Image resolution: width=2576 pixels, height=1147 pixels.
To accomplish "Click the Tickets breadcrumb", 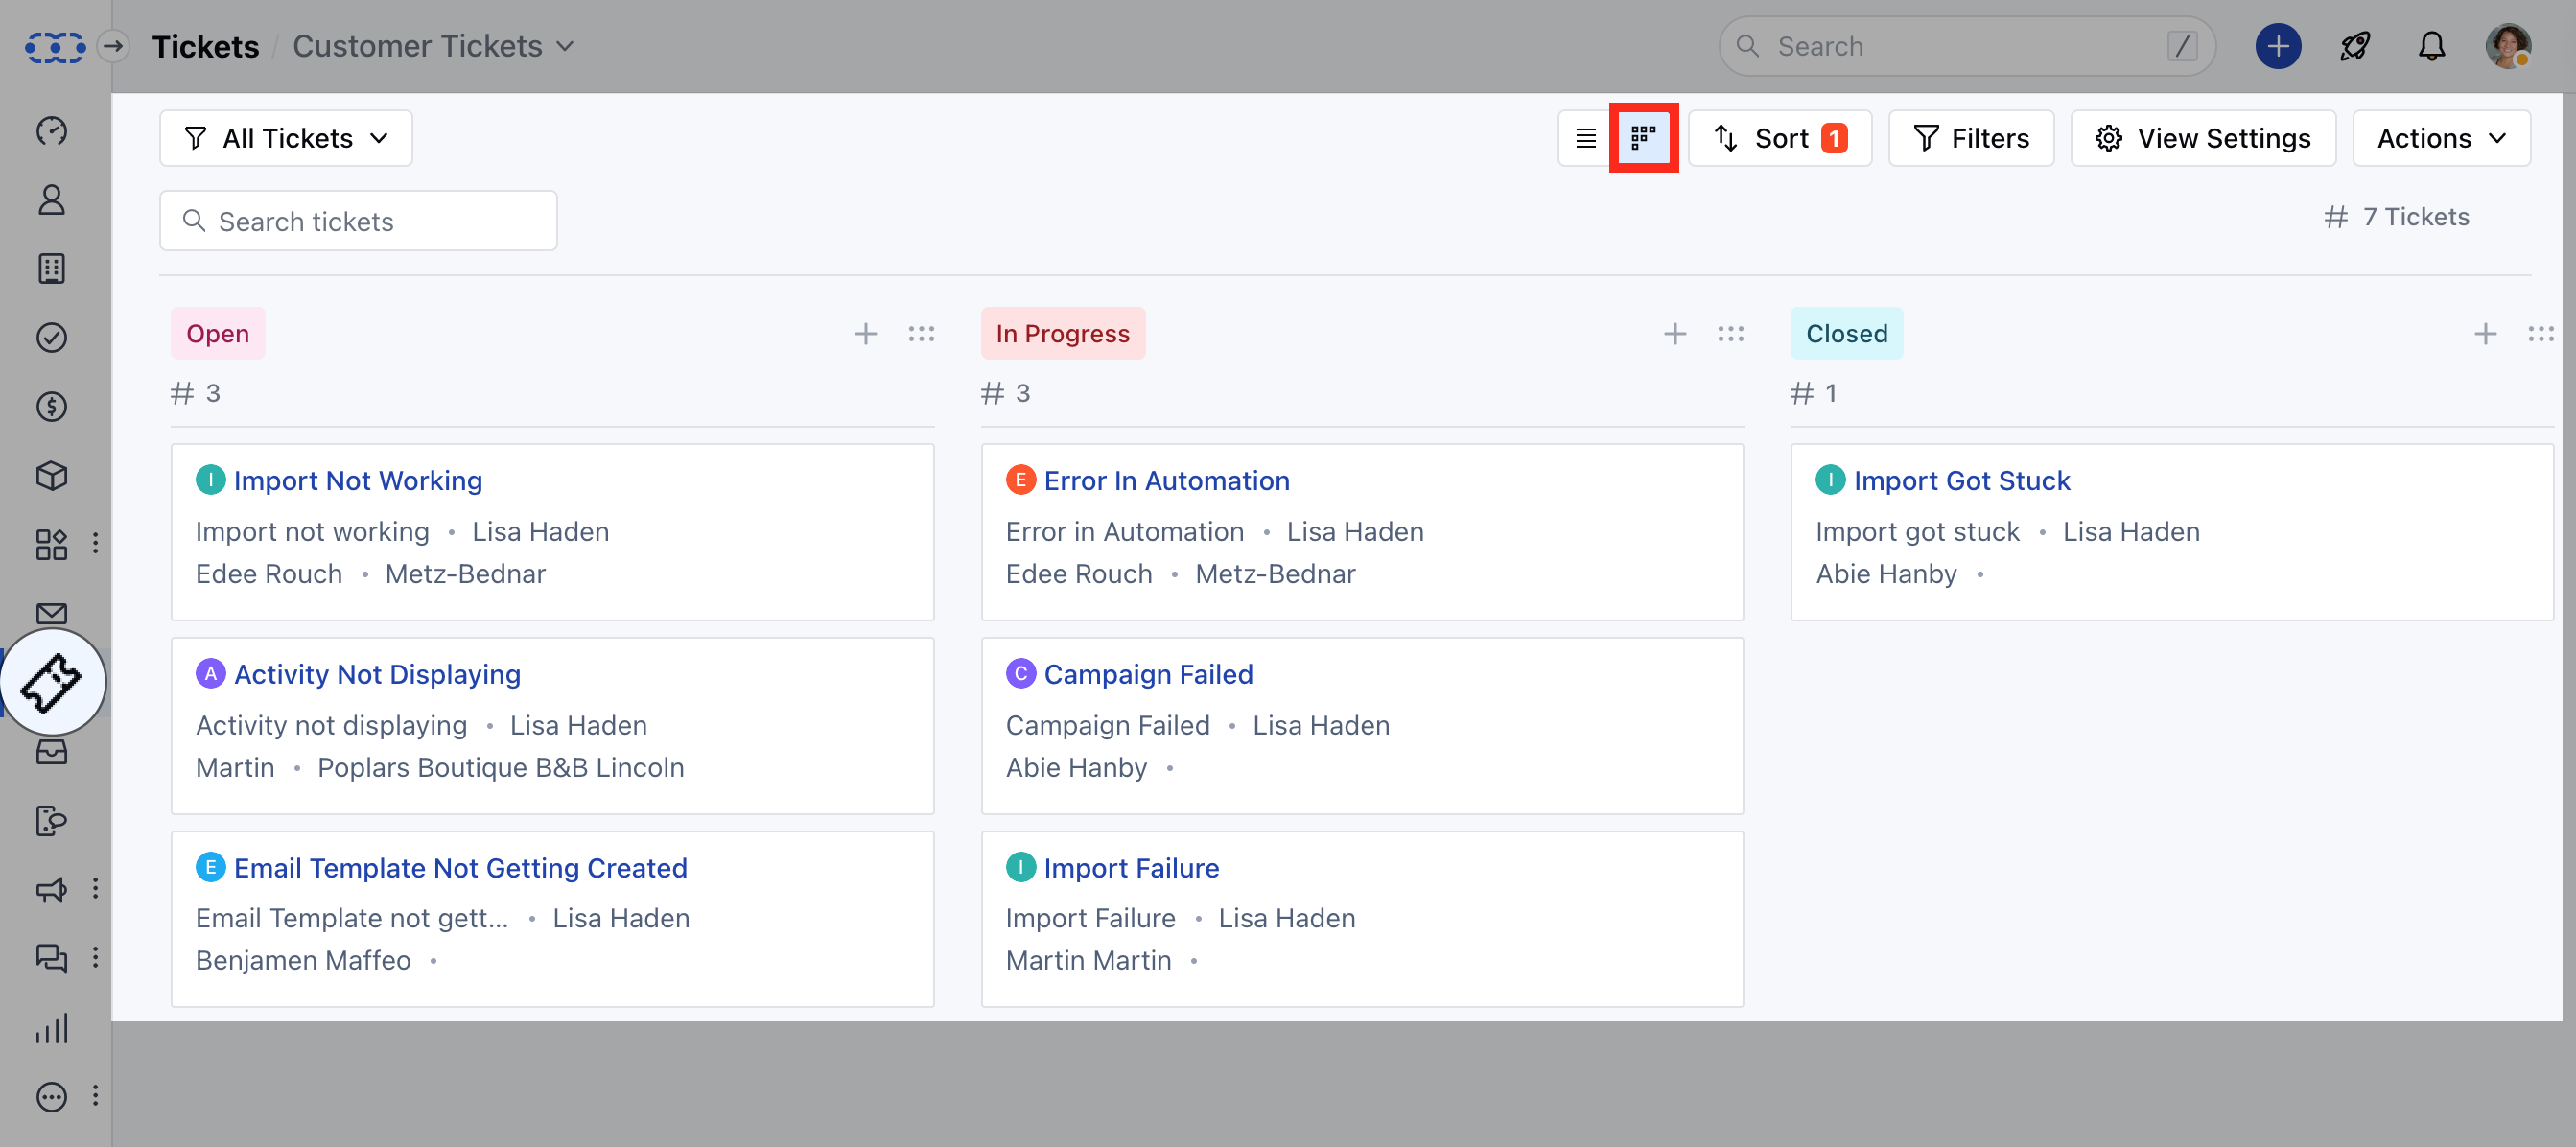I will pos(205,46).
